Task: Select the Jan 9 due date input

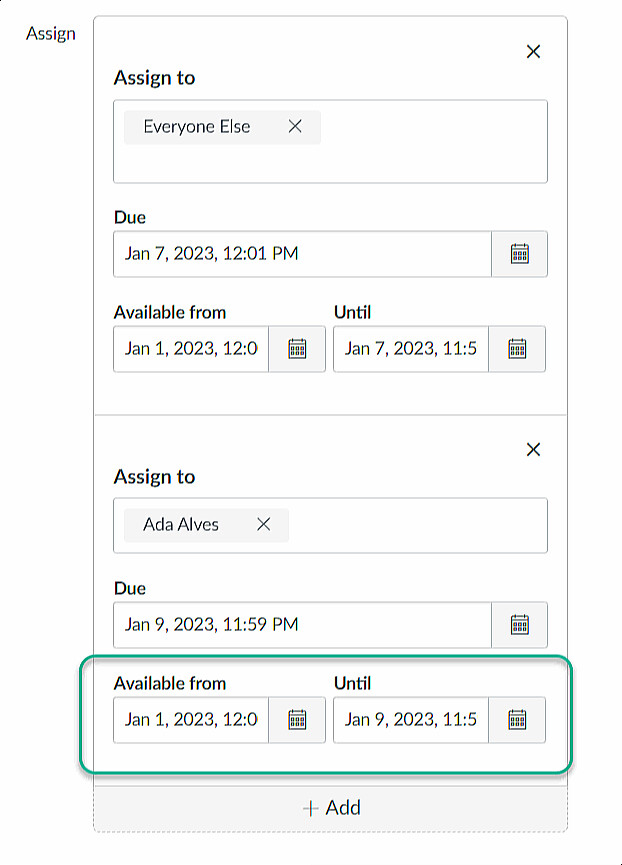Action: tap(300, 625)
